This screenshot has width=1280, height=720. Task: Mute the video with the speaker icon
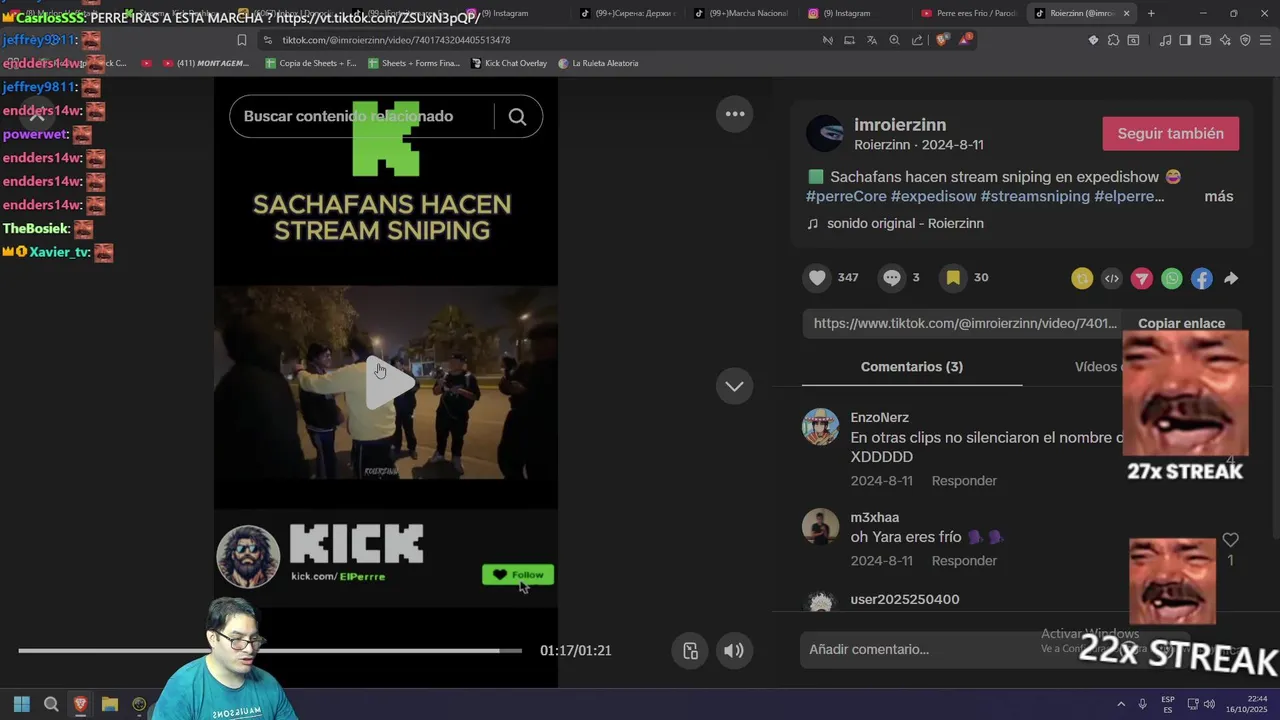pyautogui.click(x=733, y=650)
